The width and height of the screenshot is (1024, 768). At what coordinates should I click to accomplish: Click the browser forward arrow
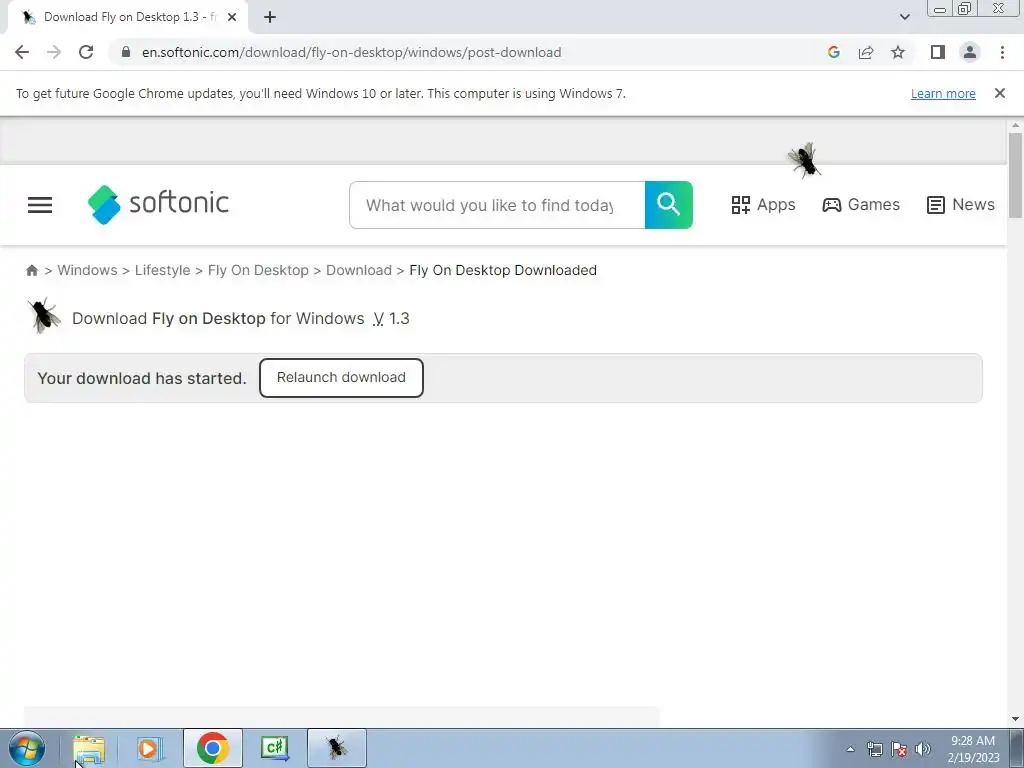(x=54, y=52)
